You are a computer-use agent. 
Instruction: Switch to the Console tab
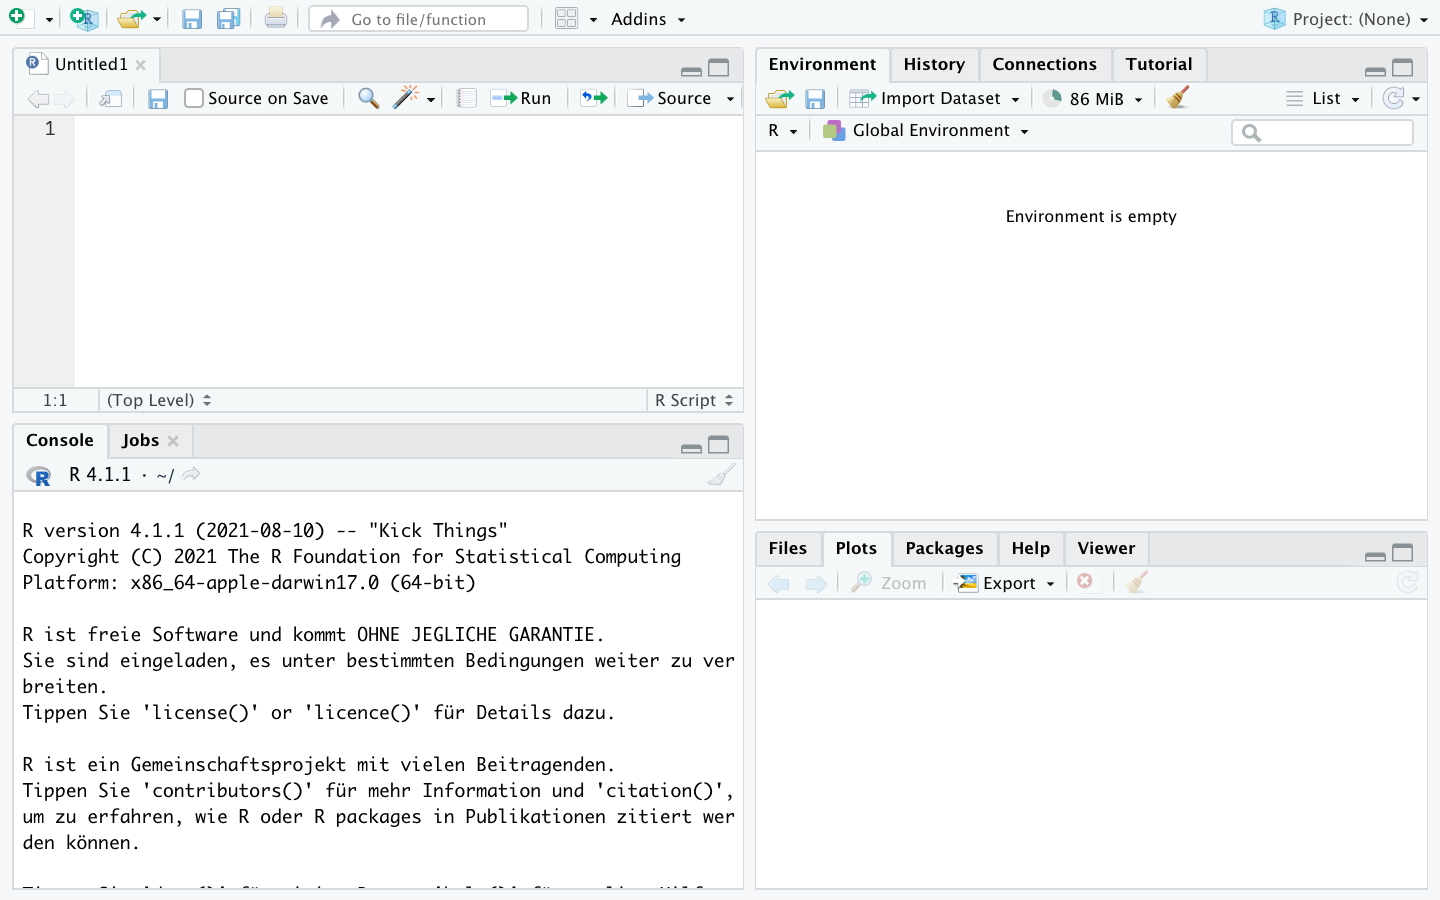(60, 440)
